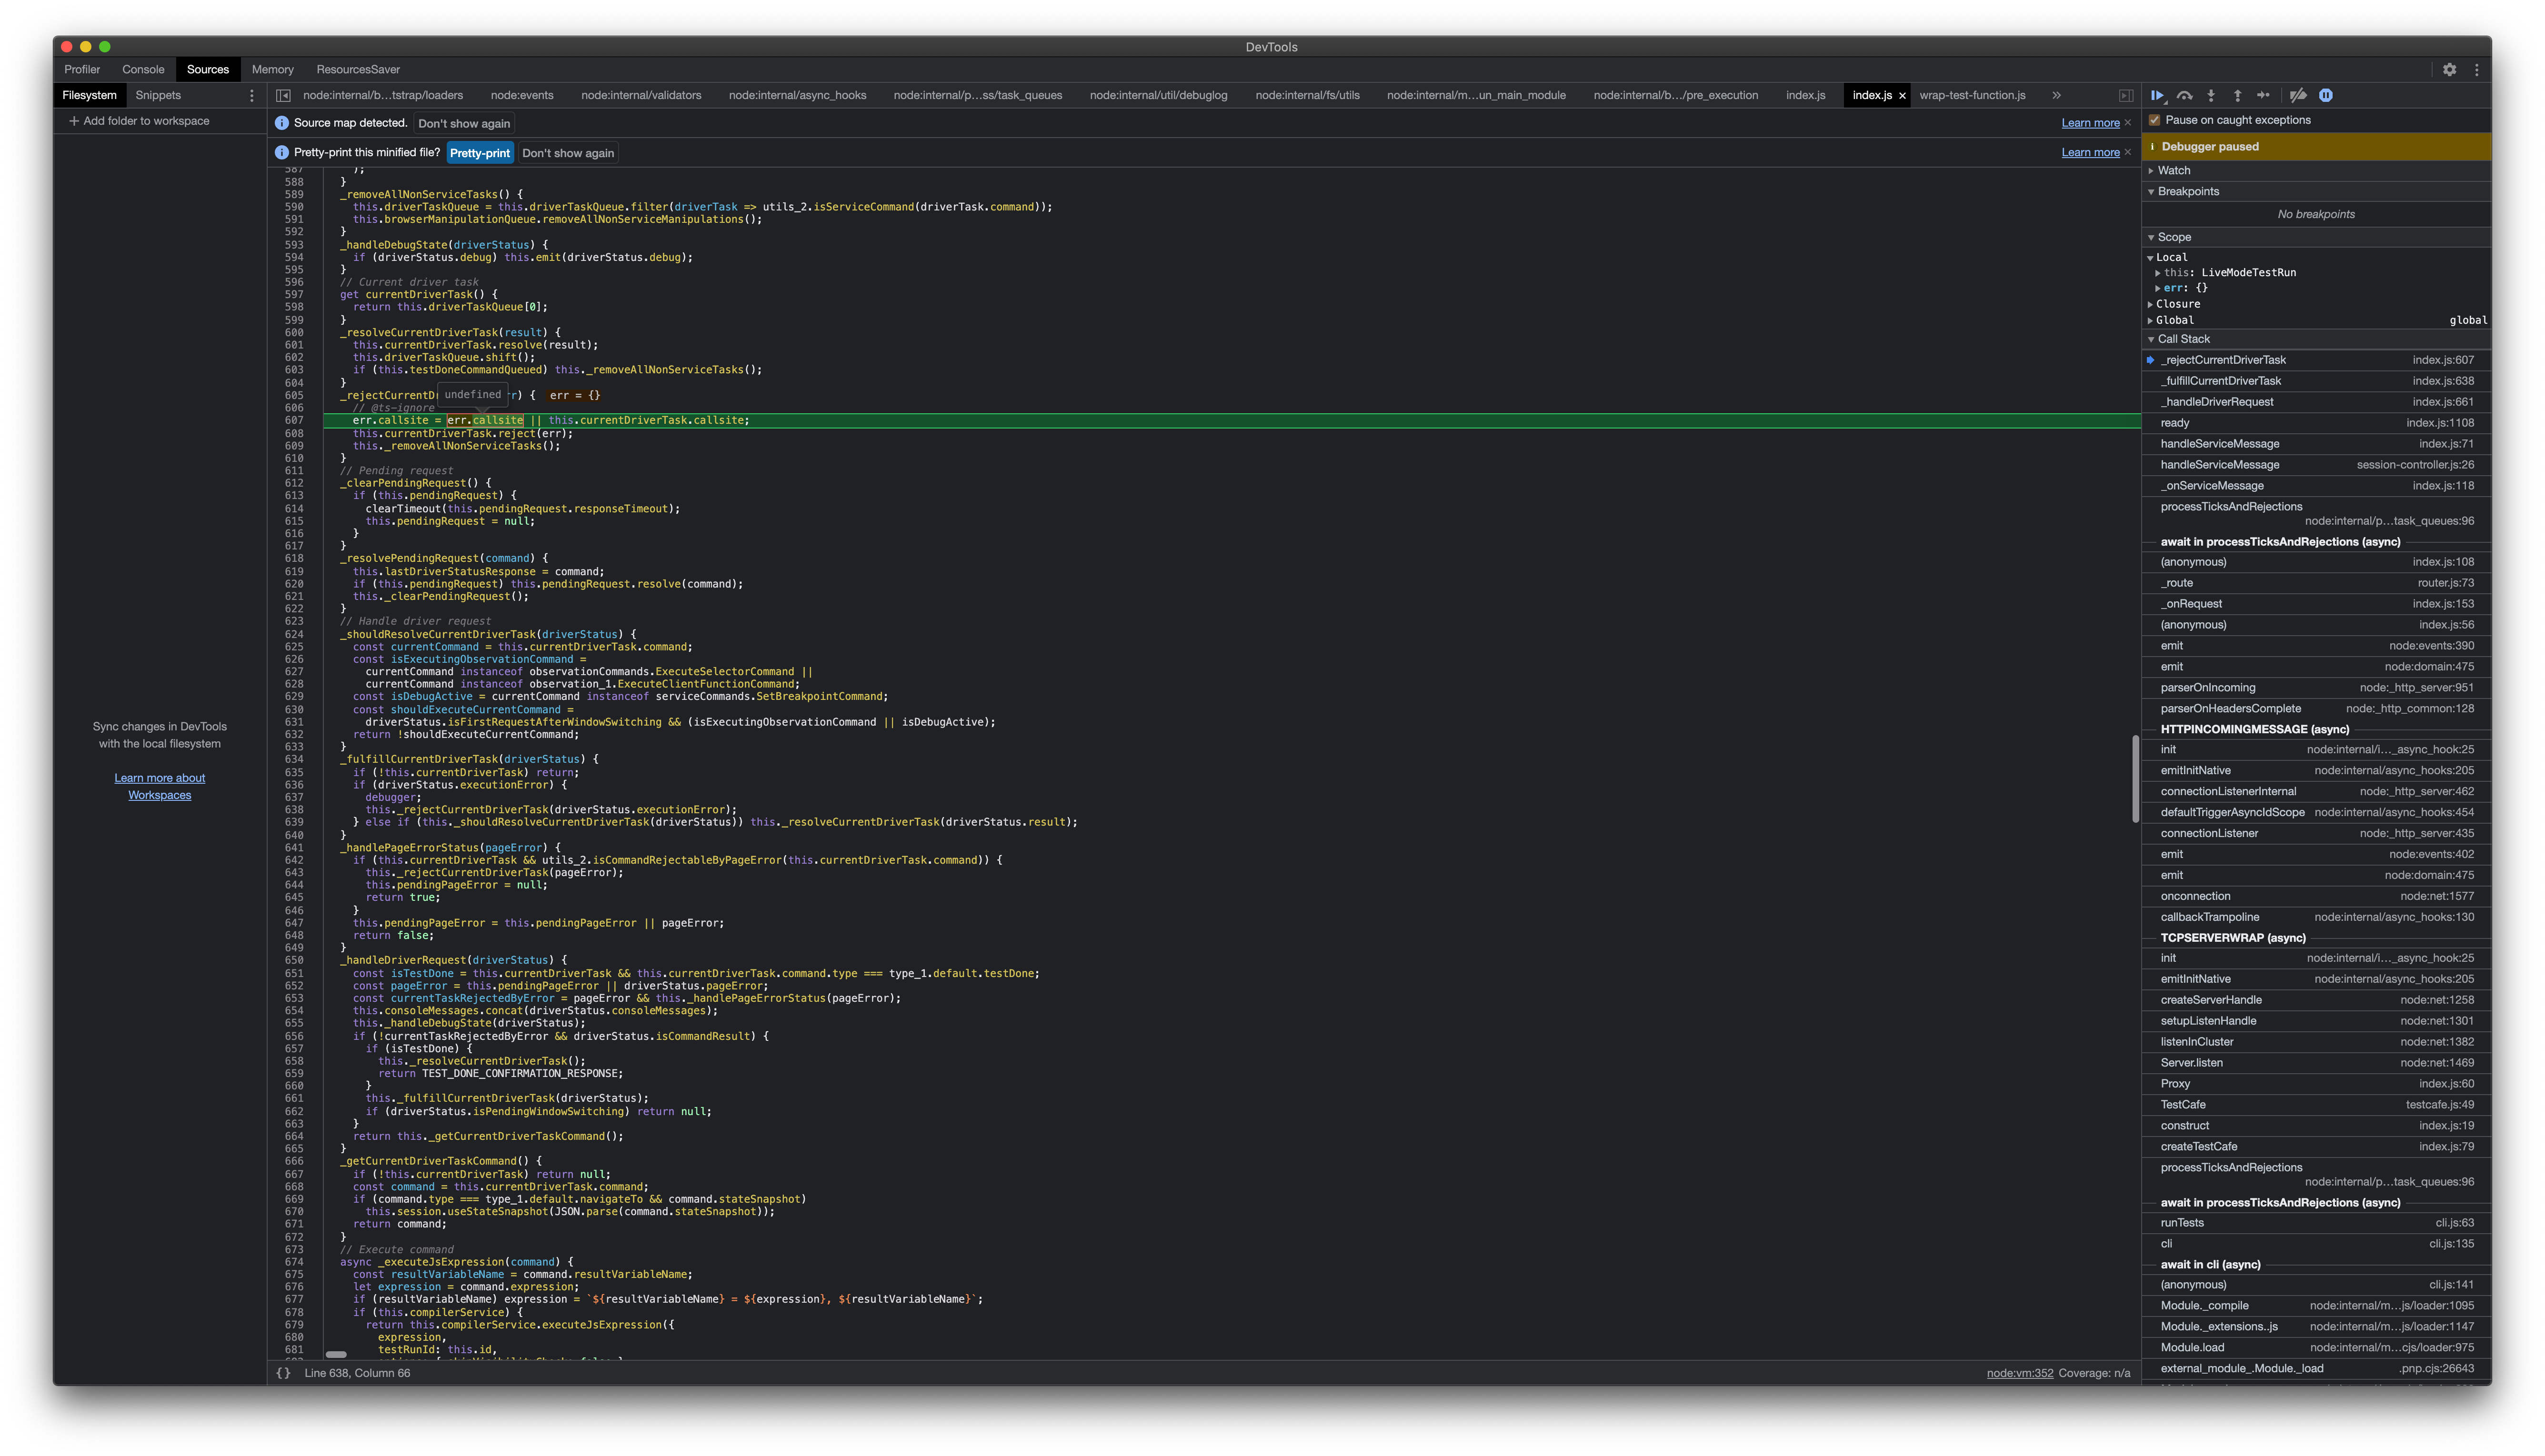Click the Step icon with arrow-dot
Screen dimensions: 2545x1456
click(x=2264, y=96)
